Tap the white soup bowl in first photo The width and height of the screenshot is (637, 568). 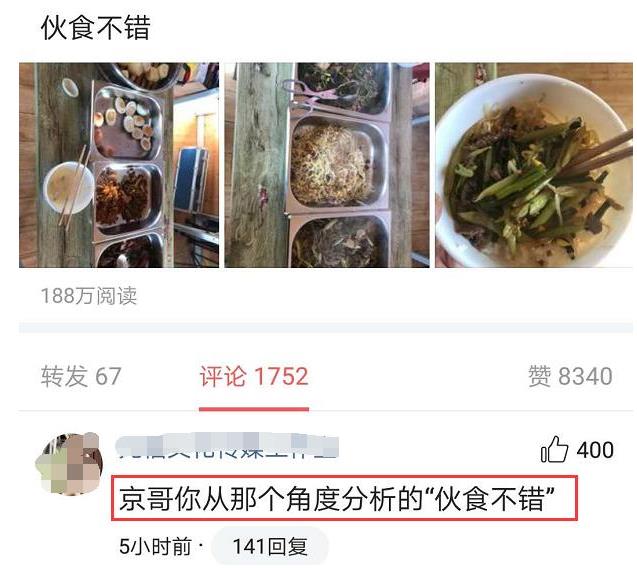[x=68, y=188]
